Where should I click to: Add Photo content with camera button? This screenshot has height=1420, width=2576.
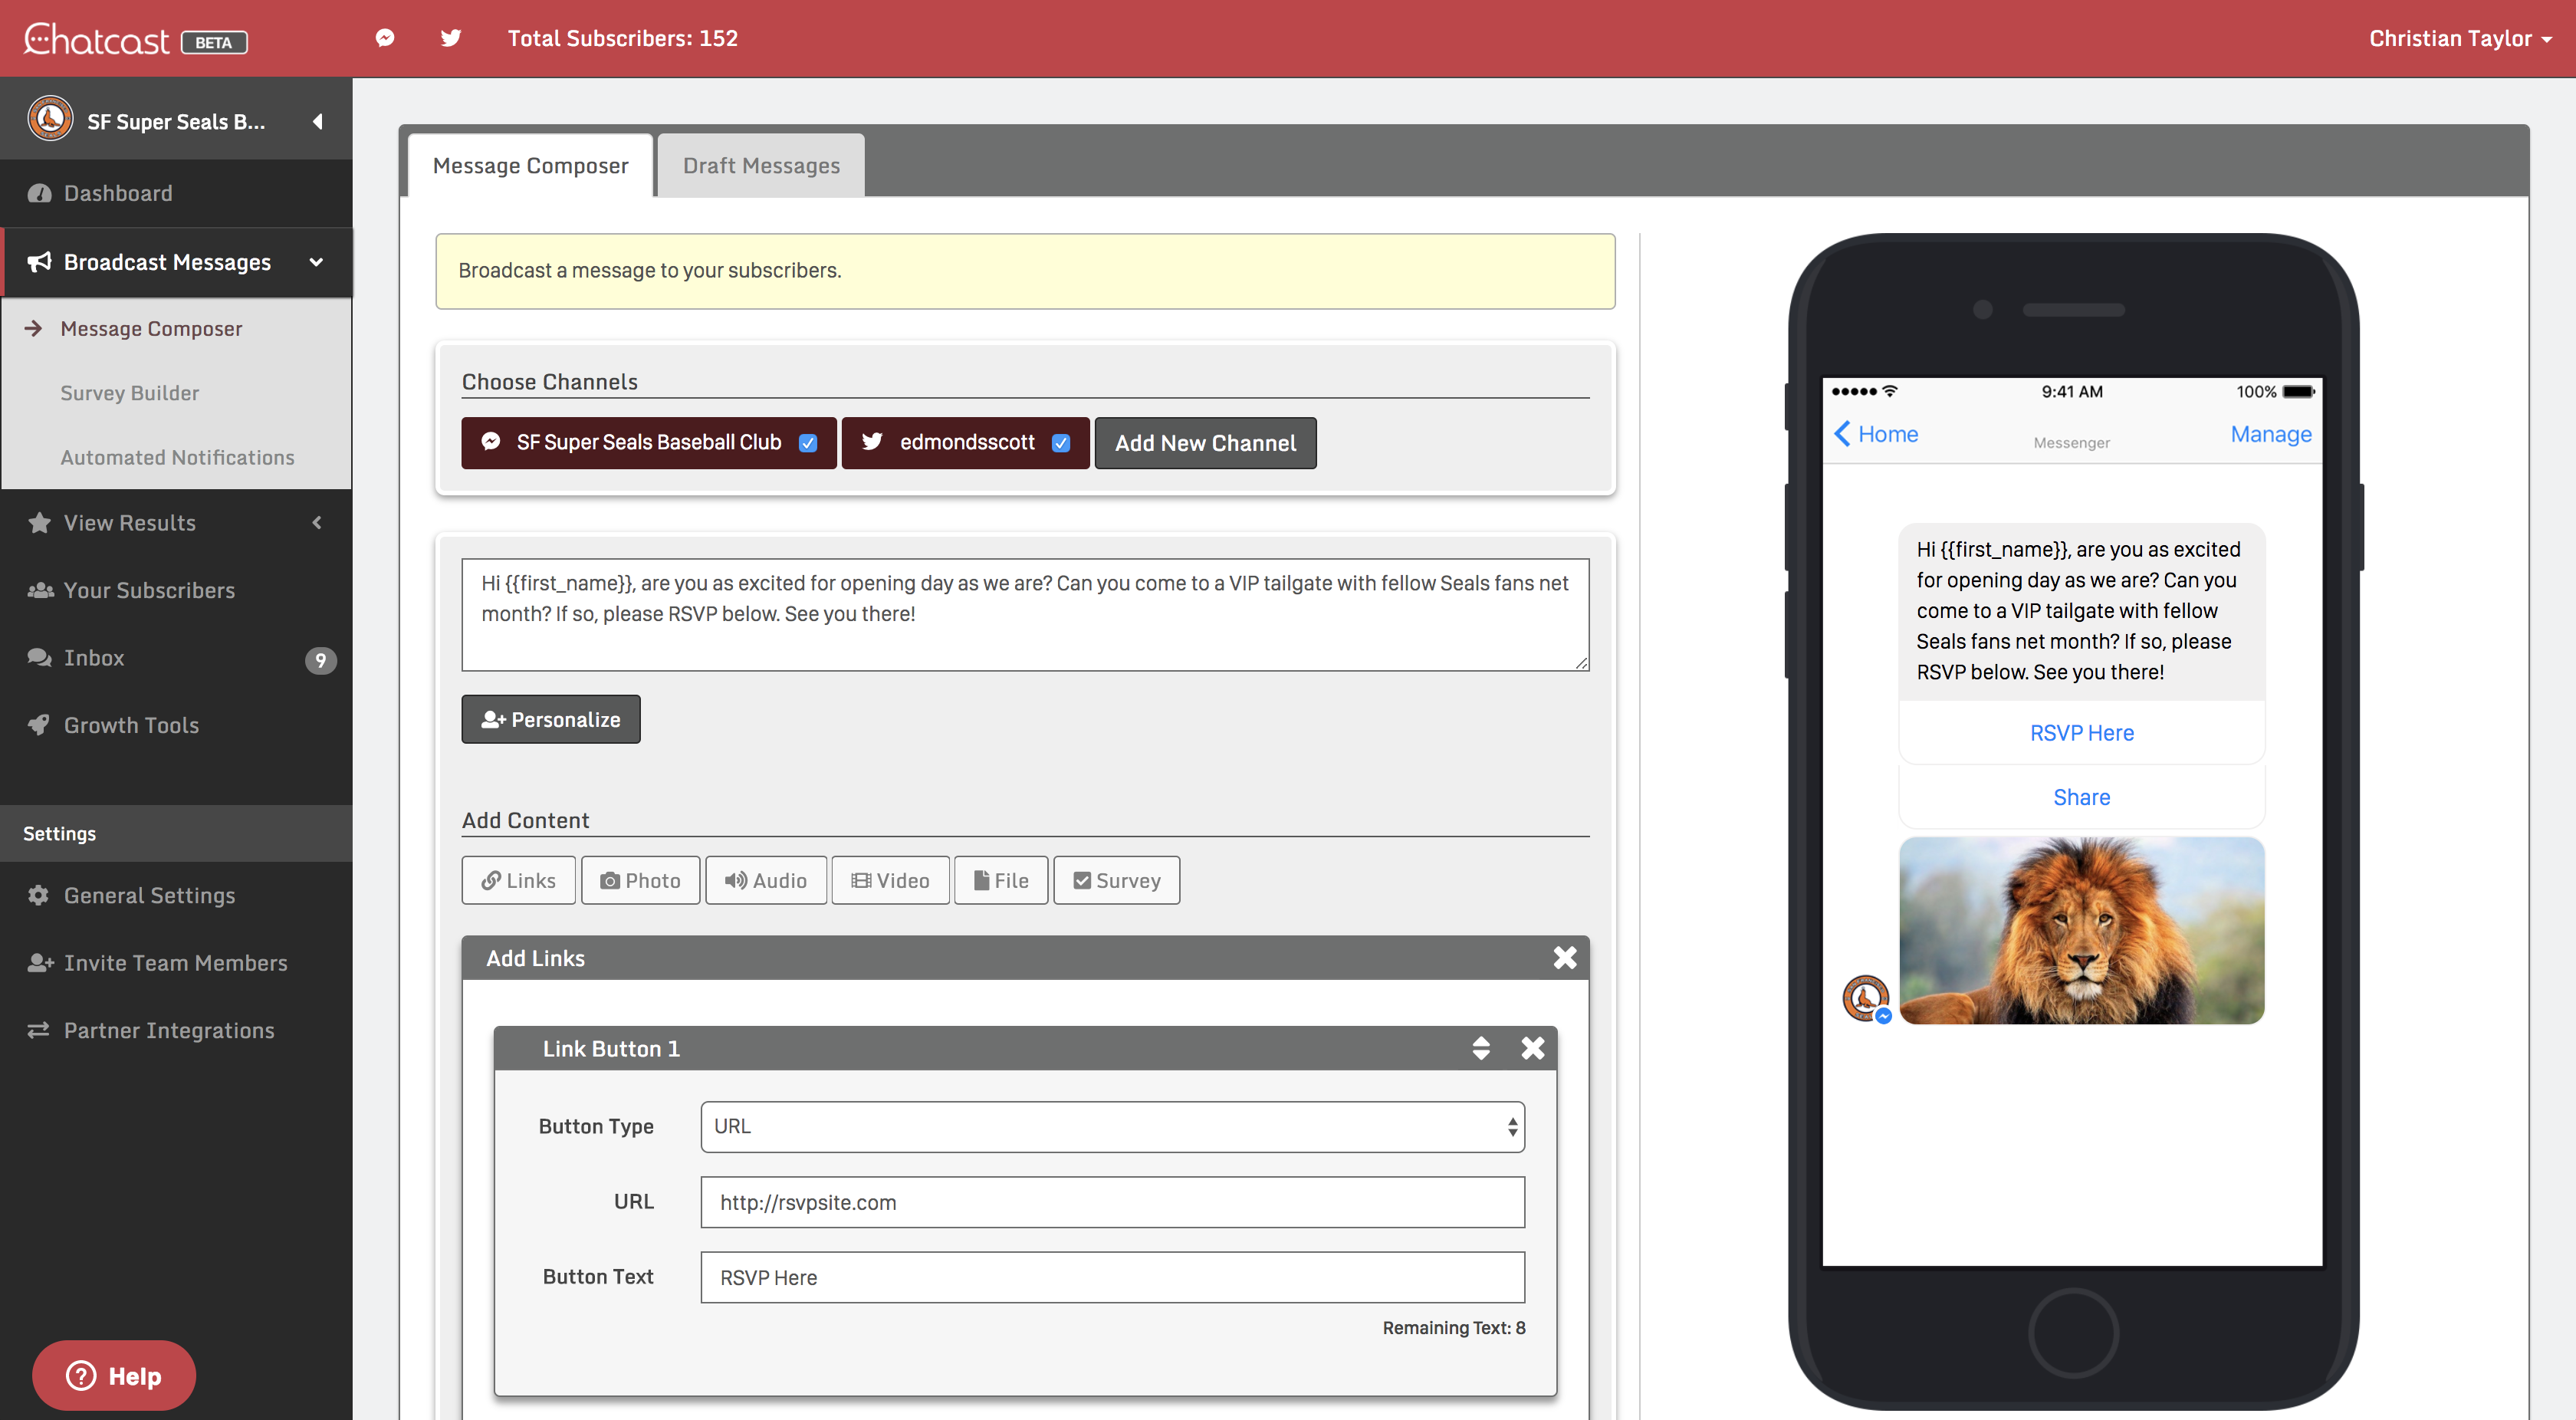pyautogui.click(x=640, y=880)
